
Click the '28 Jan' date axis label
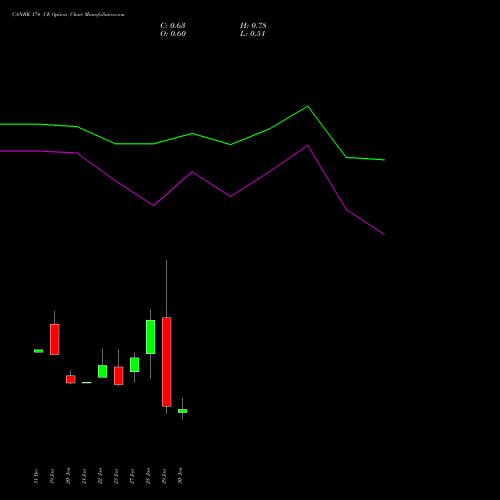[x=148, y=476]
